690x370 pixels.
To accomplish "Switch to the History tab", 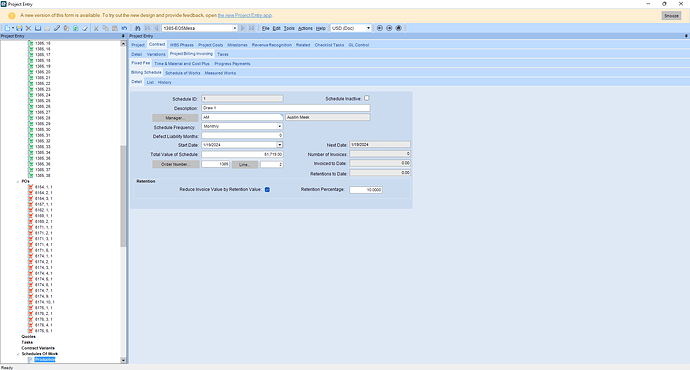I will pyautogui.click(x=165, y=82).
